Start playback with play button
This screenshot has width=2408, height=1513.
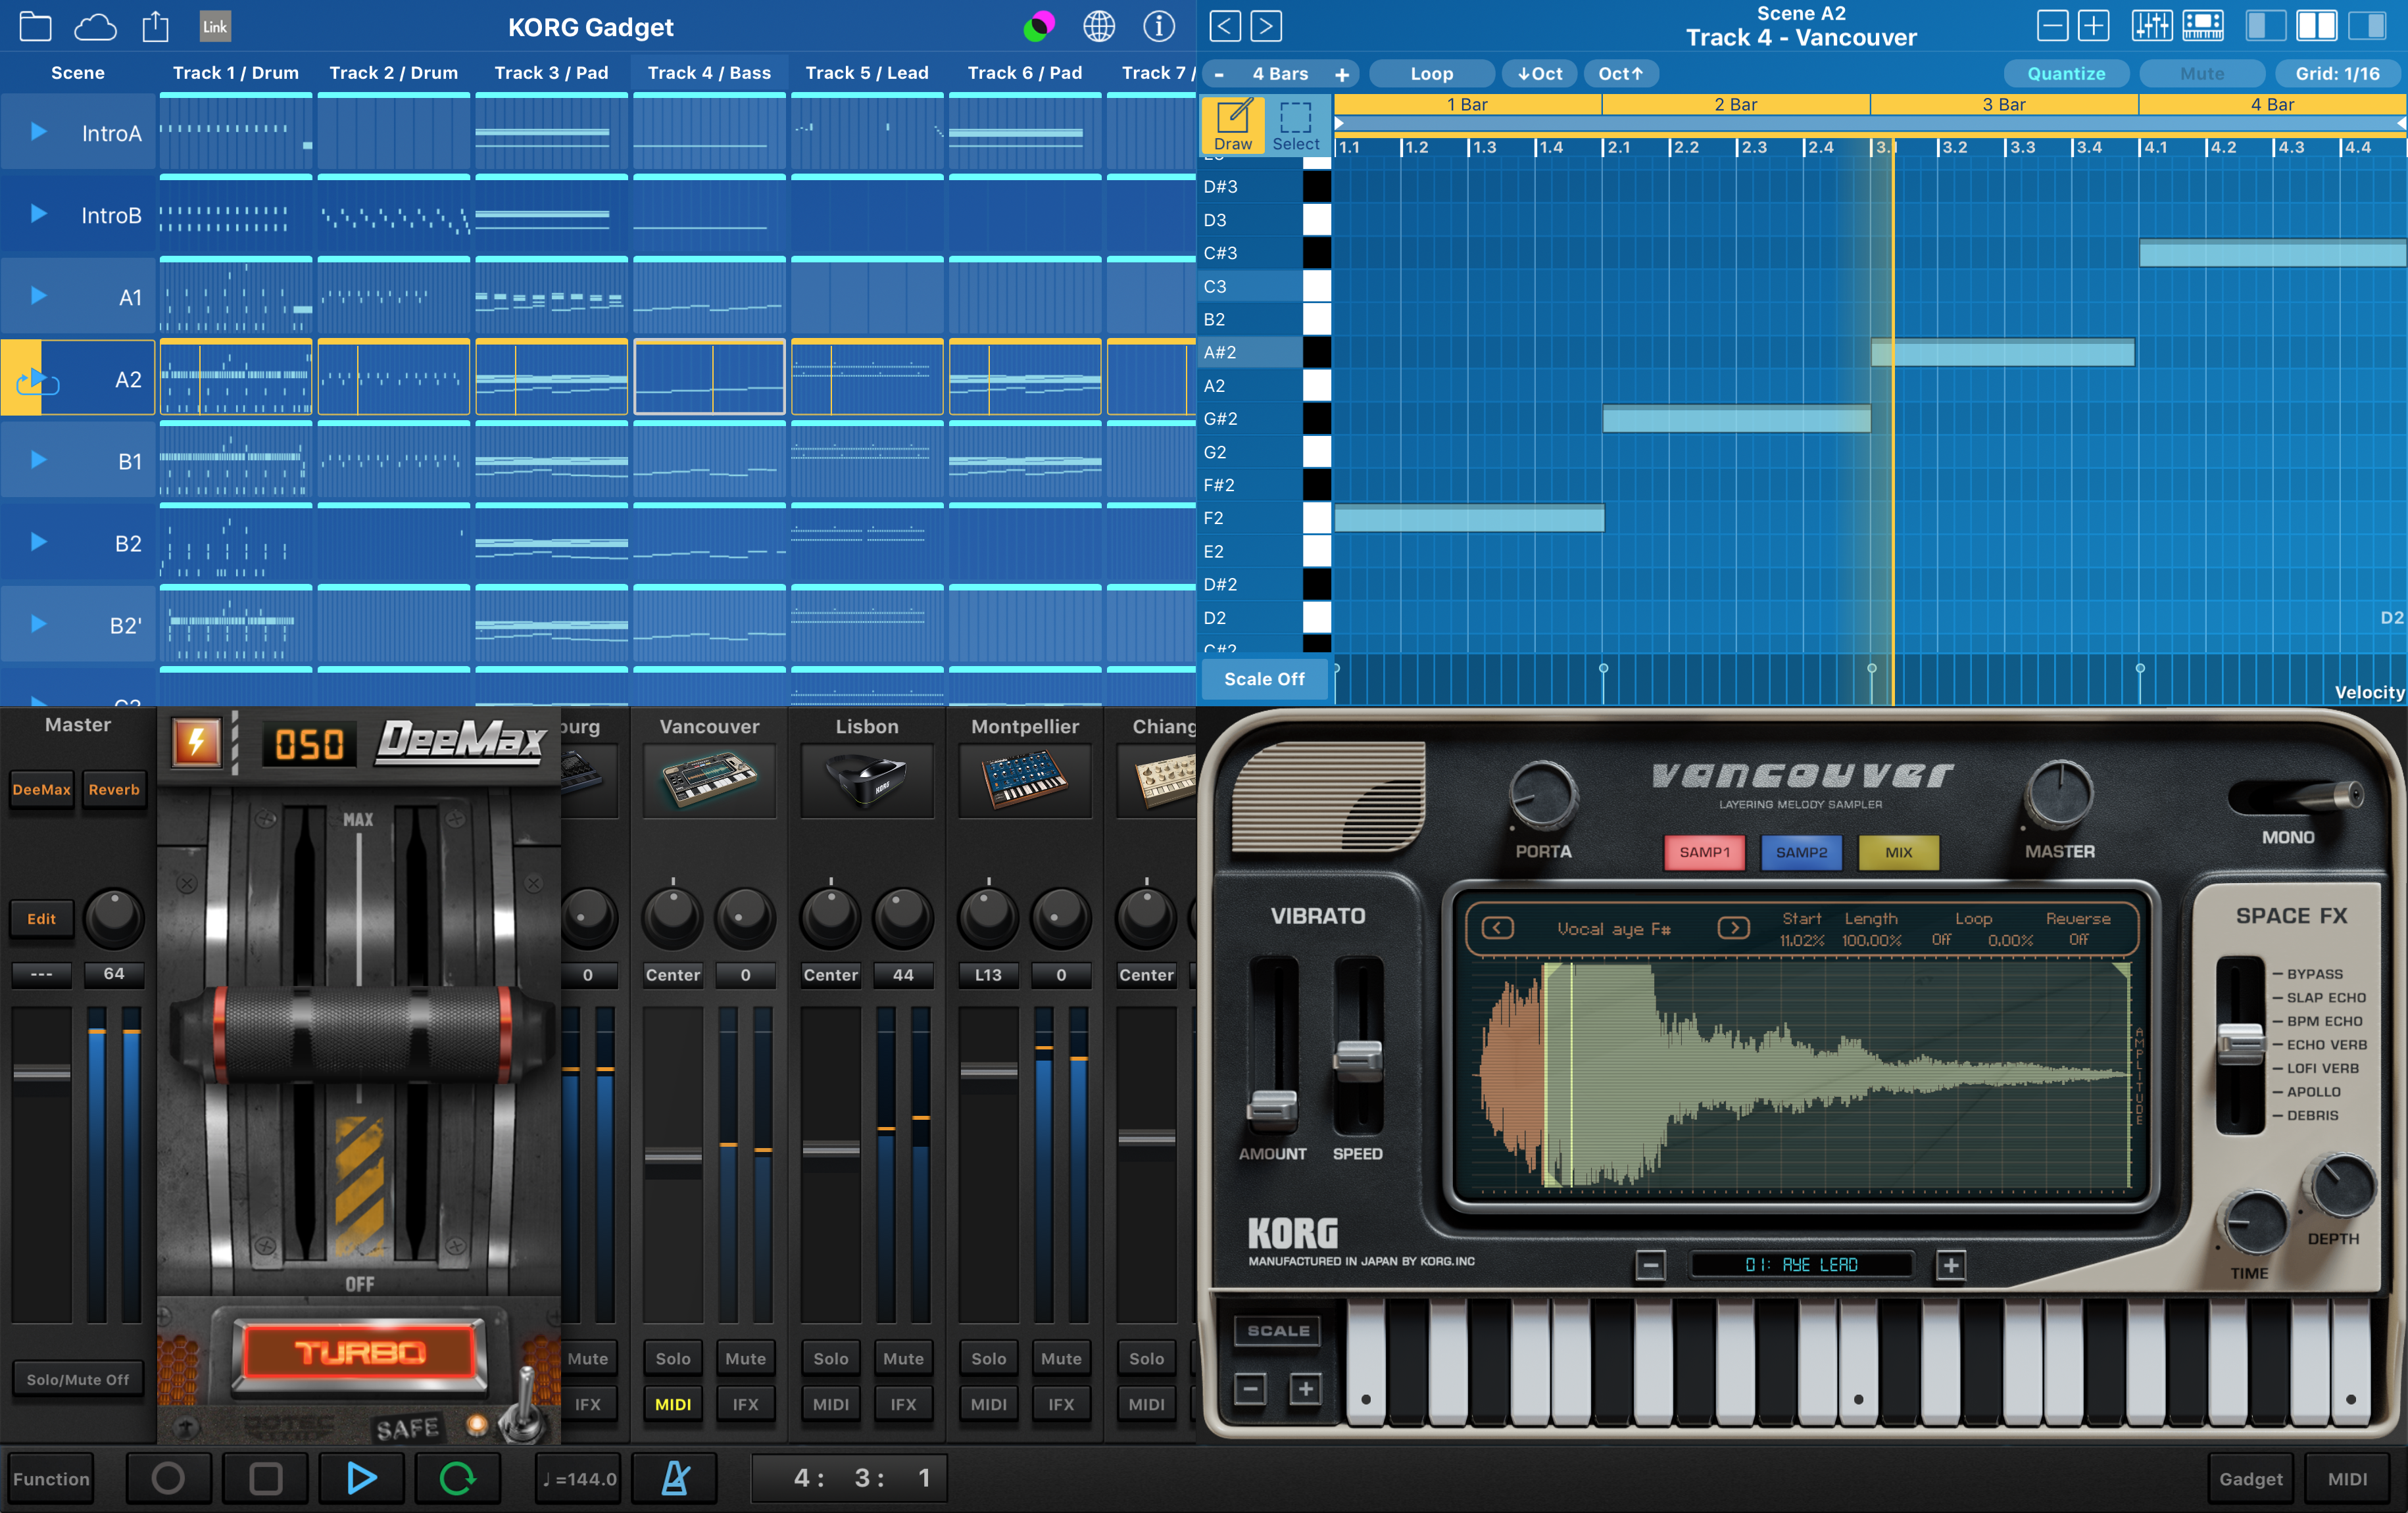click(x=361, y=1478)
